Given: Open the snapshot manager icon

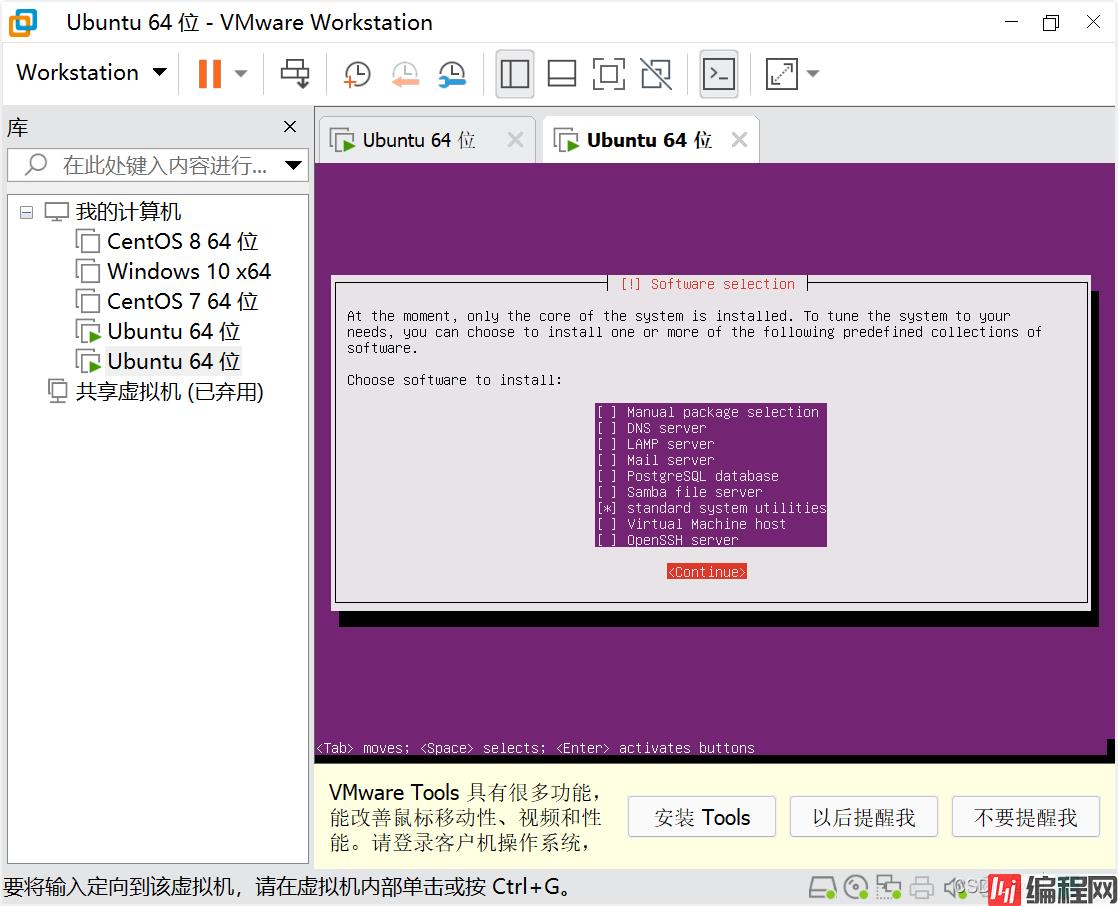Looking at the screenshot, I should pos(452,73).
